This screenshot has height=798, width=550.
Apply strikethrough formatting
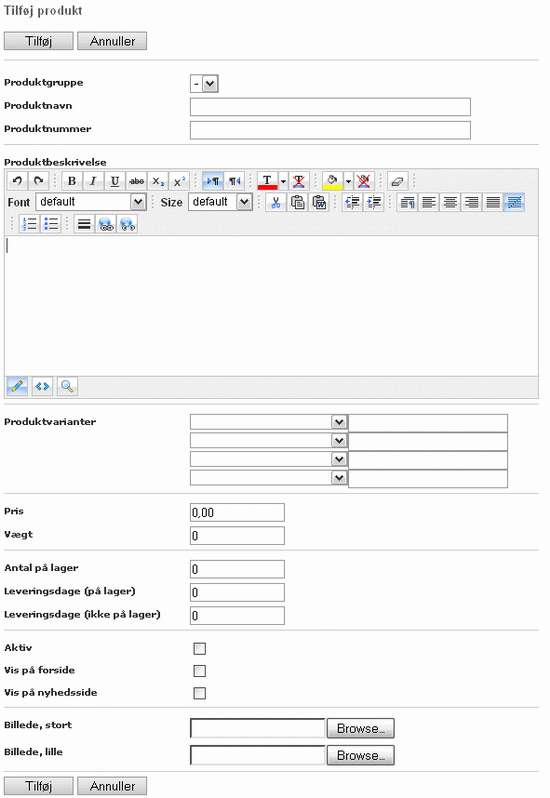click(x=136, y=181)
